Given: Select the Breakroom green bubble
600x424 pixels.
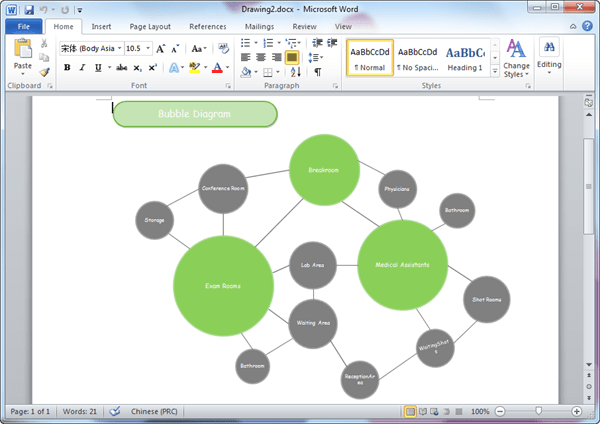Looking at the screenshot, I should tap(324, 170).
